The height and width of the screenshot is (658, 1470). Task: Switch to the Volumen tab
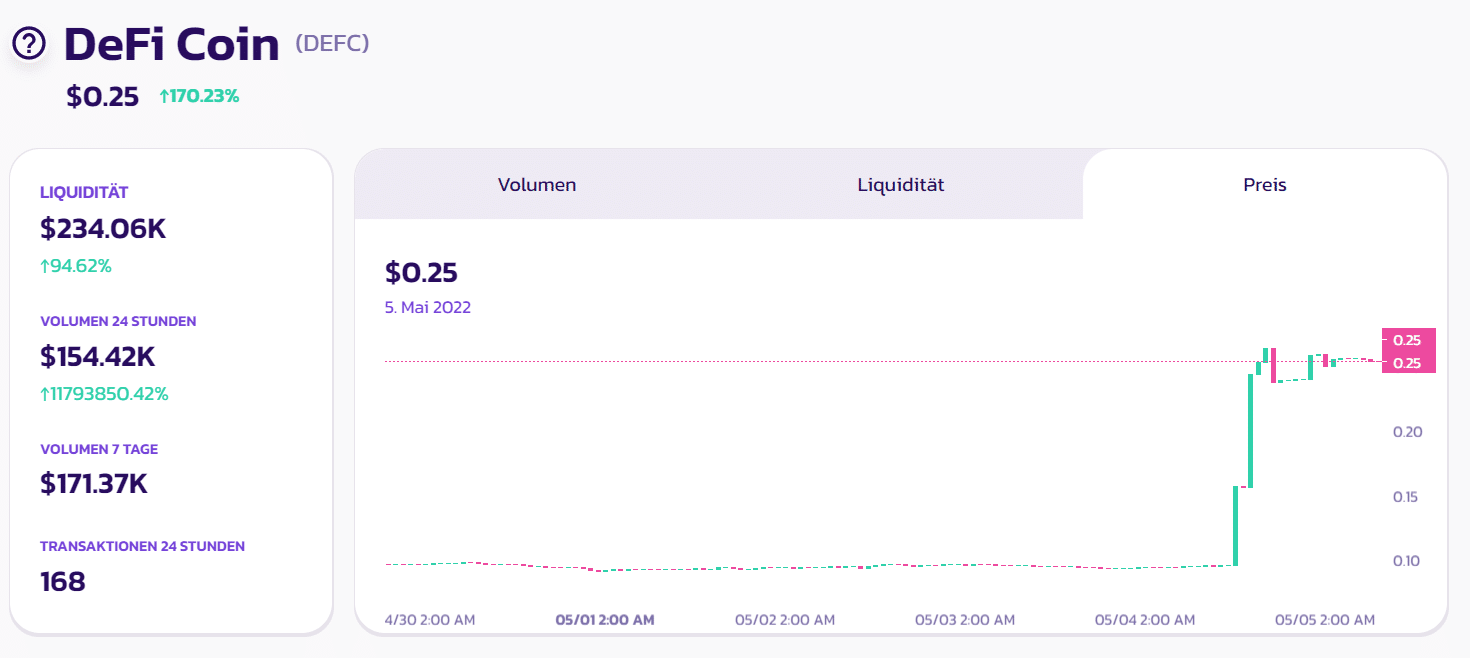[x=537, y=185]
